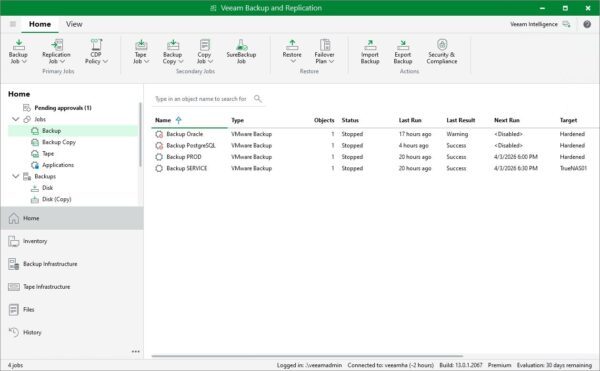
Task: Click 'Evaluation: 30 days remaining' status text
Action: (554, 365)
